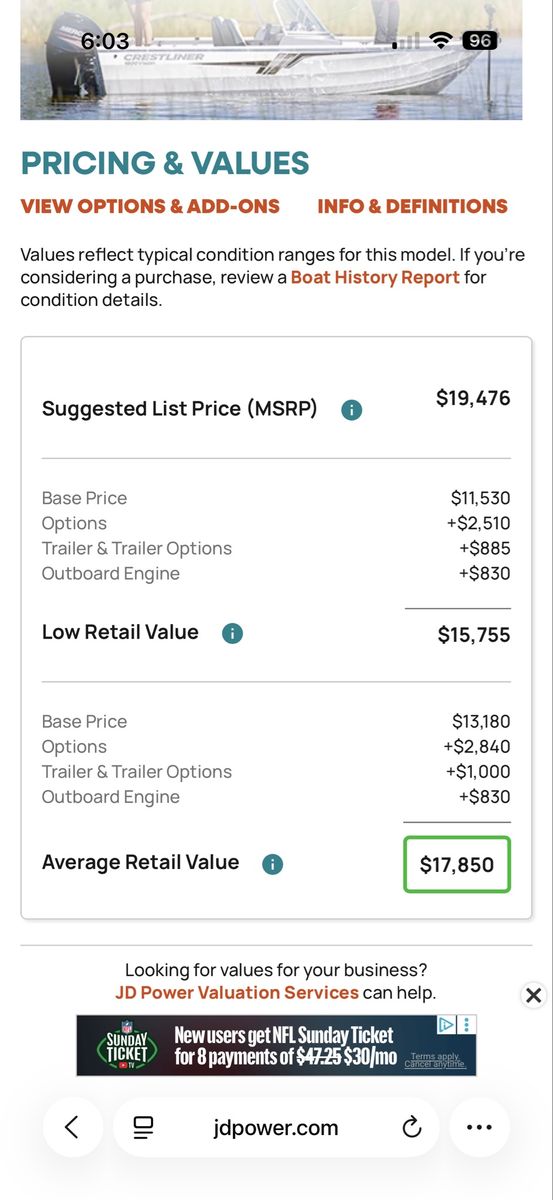Follow the Boat History Report link
Screen dimensions: 553x1200
[375, 277]
